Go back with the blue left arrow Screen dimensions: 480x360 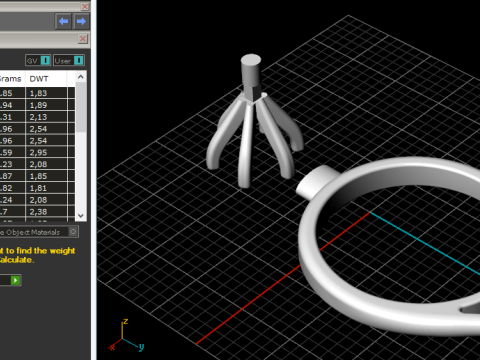pyautogui.click(x=63, y=22)
